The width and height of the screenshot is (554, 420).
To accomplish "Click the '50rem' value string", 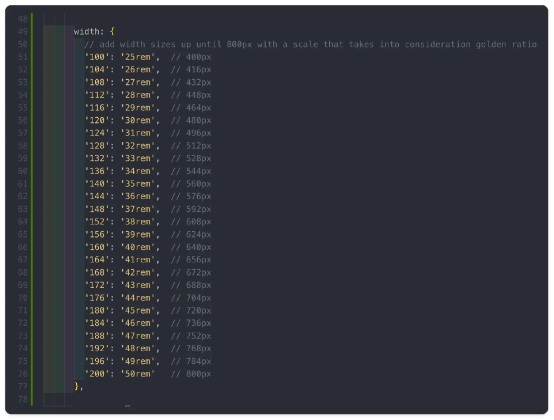I will [x=138, y=374].
